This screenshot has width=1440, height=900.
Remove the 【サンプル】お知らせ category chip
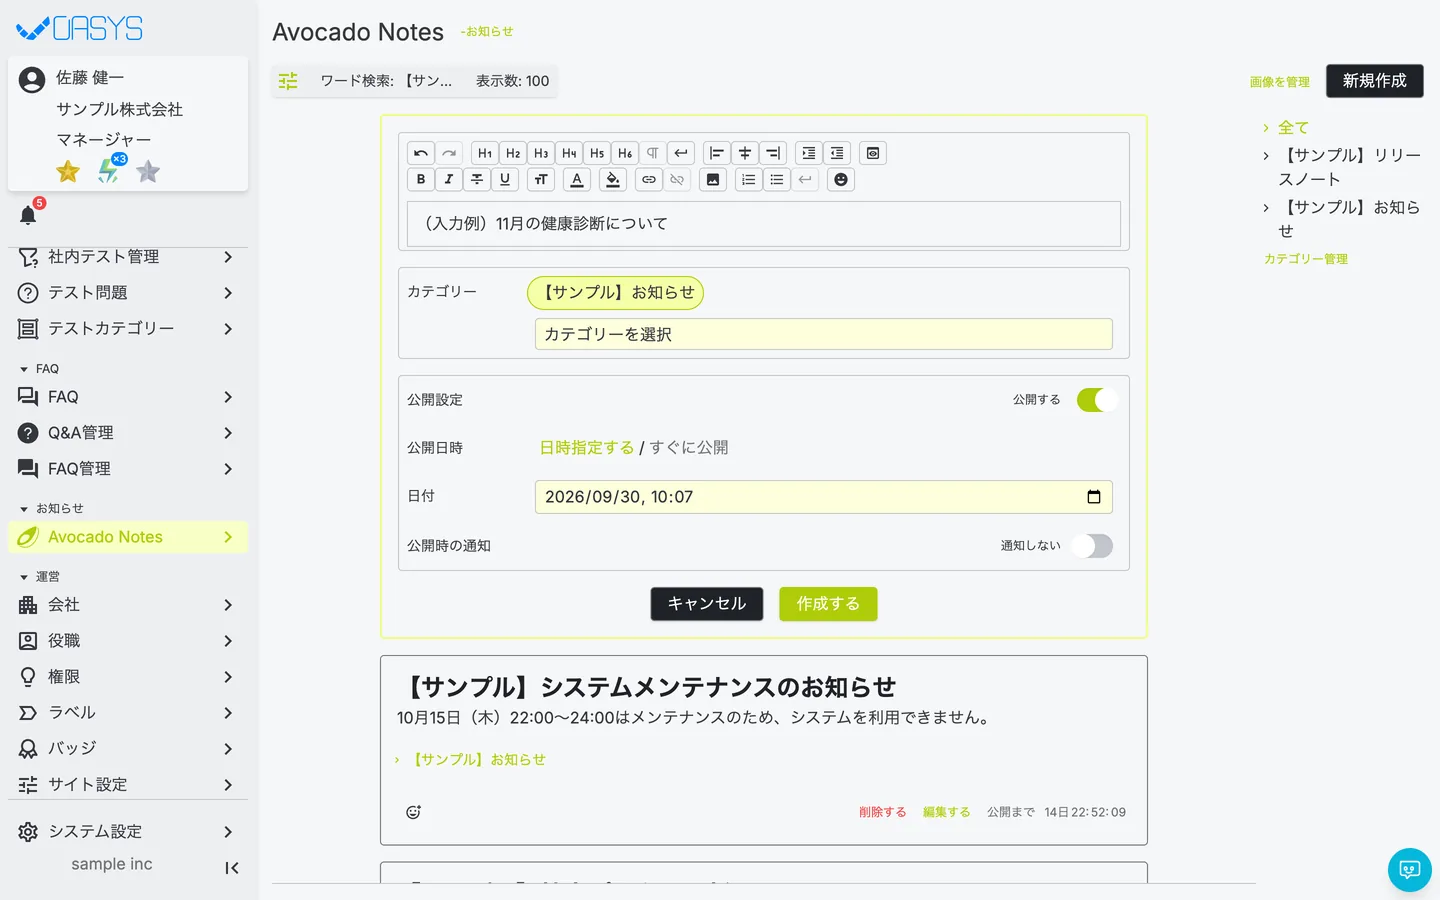tap(616, 293)
